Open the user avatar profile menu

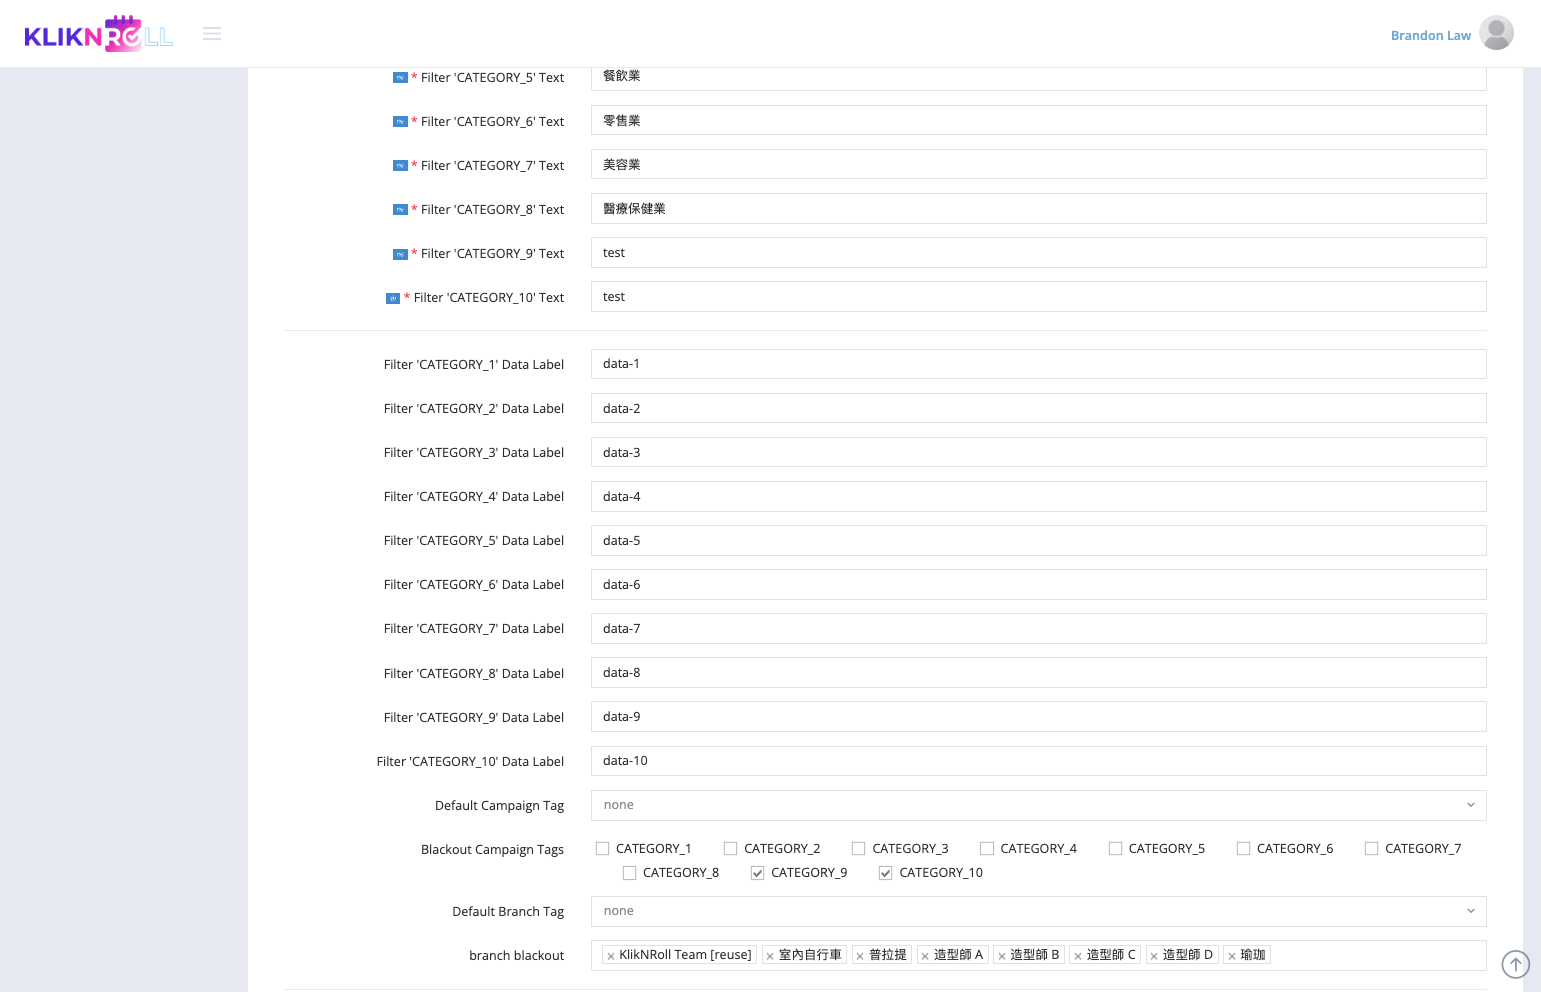tap(1496, 33)
